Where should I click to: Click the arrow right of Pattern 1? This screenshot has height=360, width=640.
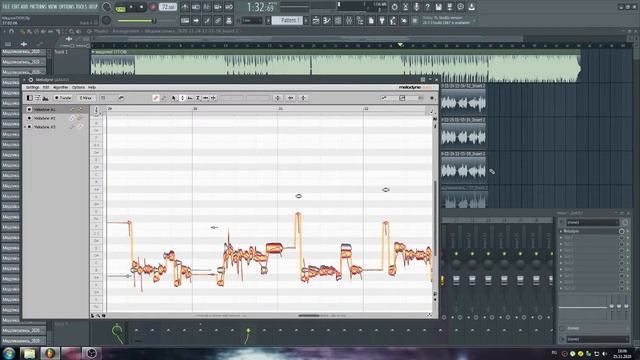tap(306, 20)
